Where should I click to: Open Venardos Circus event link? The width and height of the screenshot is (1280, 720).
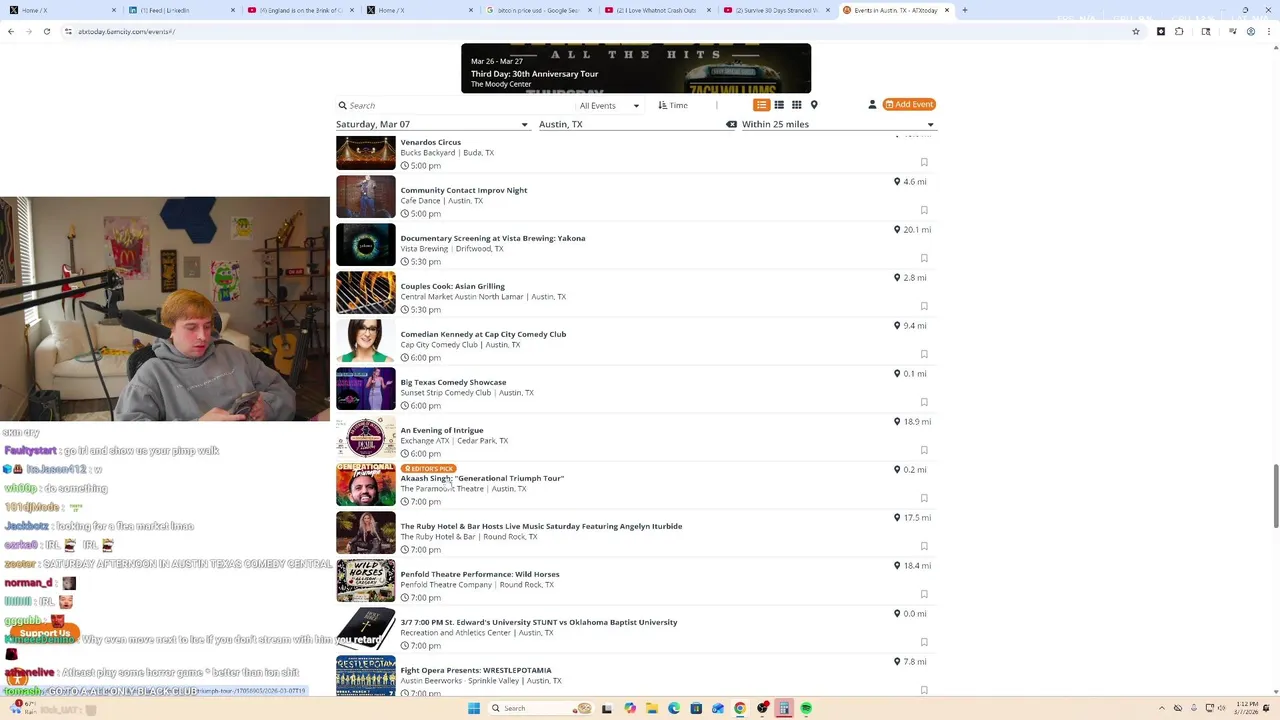click(x=430, y=142)
